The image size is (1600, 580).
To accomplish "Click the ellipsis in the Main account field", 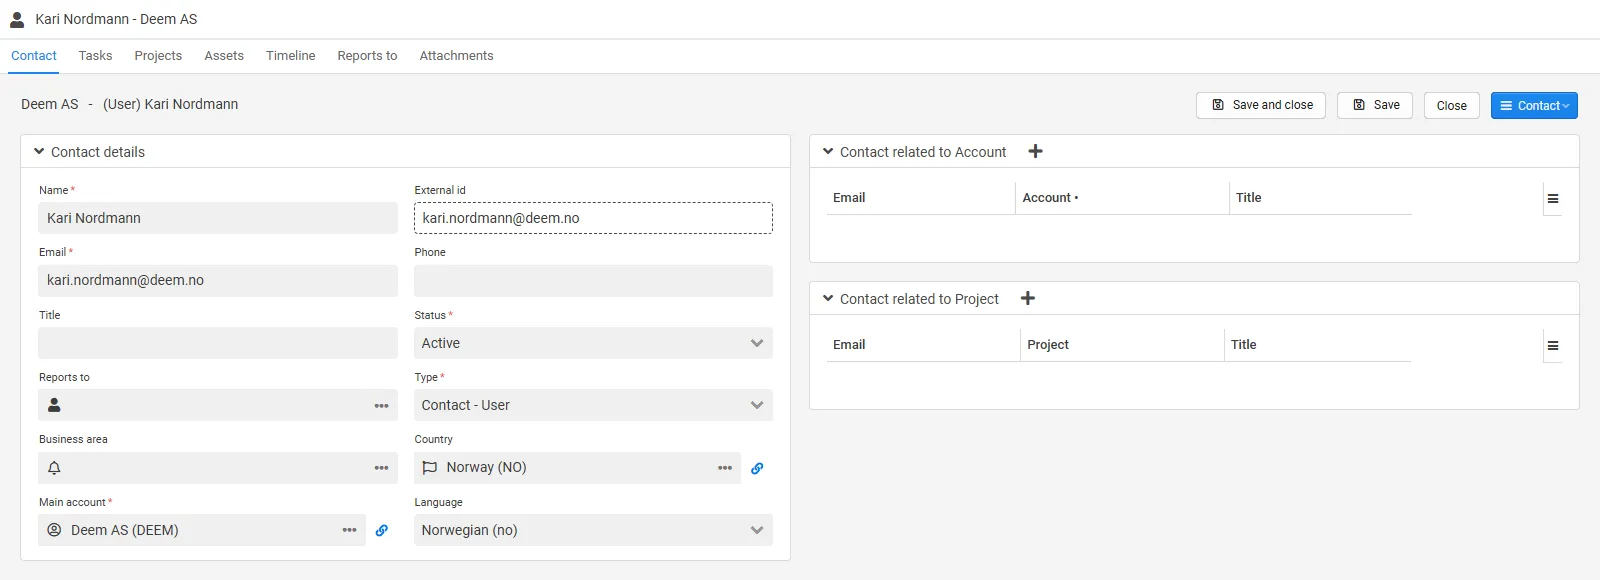I will tap(349, 530).
